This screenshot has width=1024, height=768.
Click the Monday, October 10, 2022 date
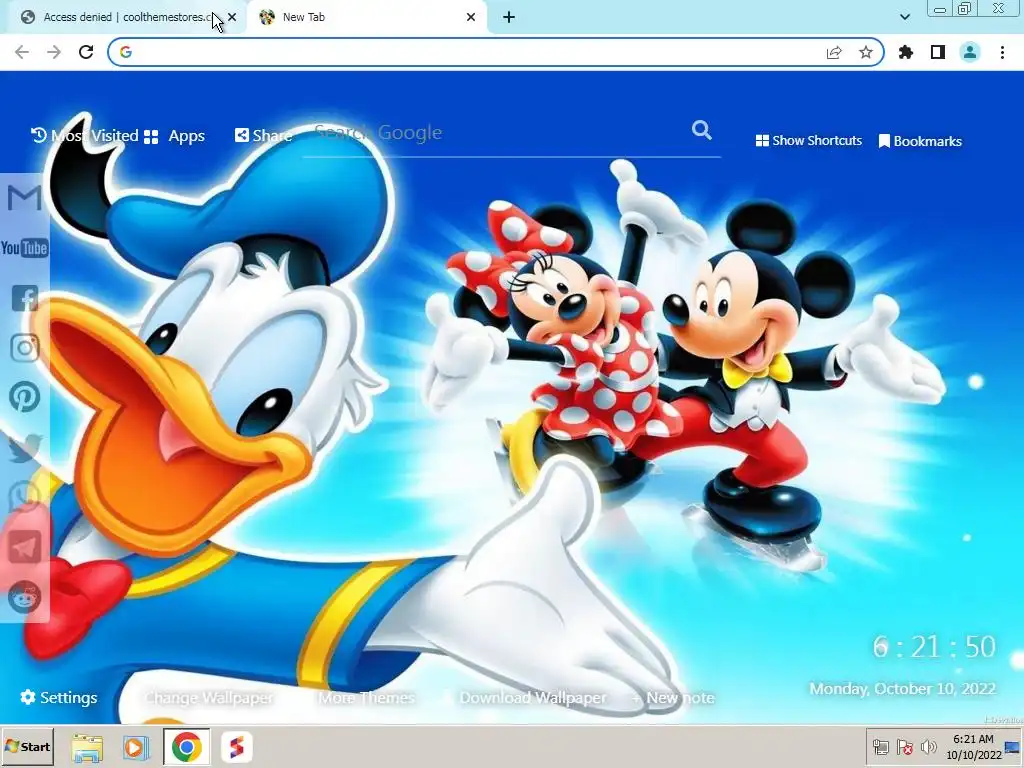click(903, 689)
